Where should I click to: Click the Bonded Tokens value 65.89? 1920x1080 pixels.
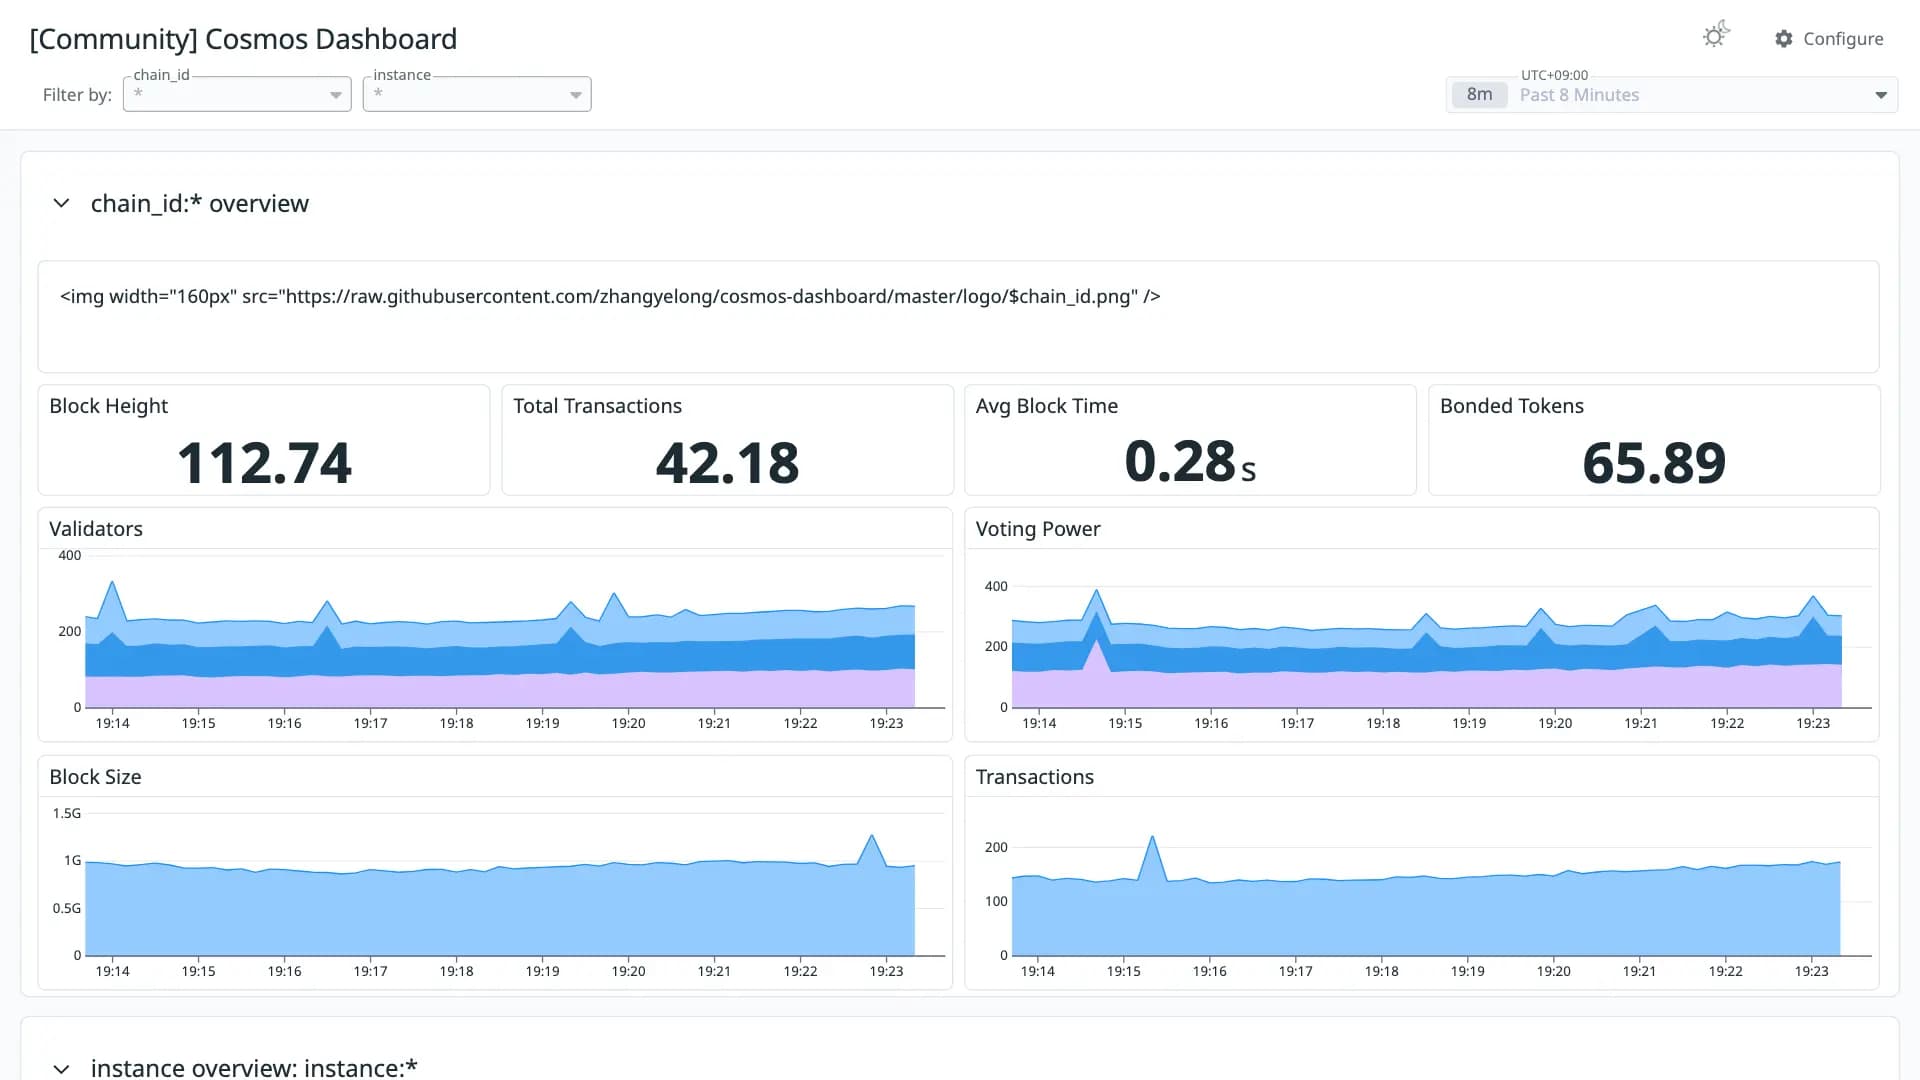[x=1654, y=463]
